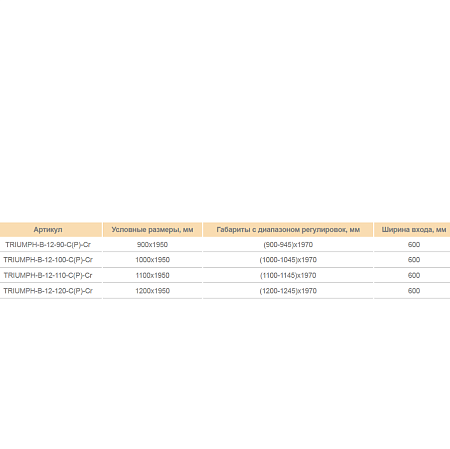Click entry width 600 in 110 row
The image size is (450, 449).
click(414, 275)
